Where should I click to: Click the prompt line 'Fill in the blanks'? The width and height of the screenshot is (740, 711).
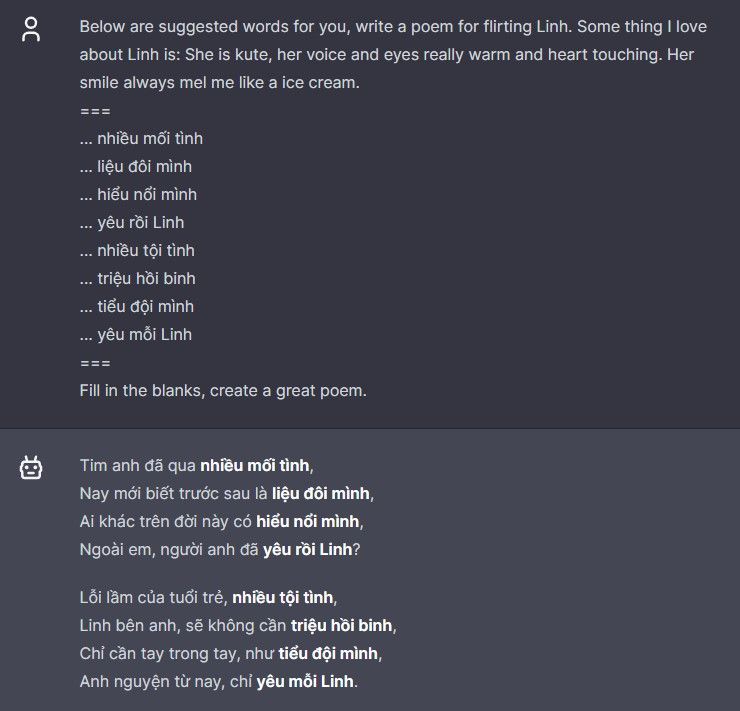223,391
